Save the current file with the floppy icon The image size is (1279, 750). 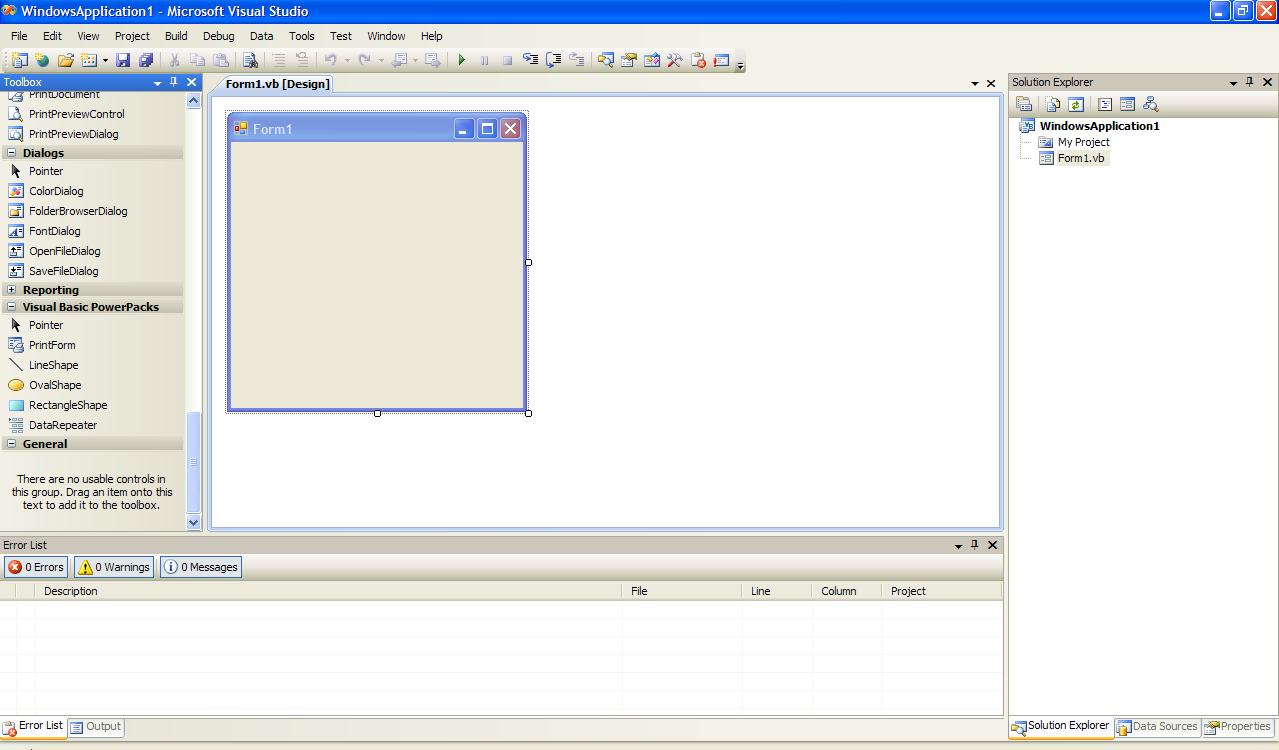(x=123, y=60)
